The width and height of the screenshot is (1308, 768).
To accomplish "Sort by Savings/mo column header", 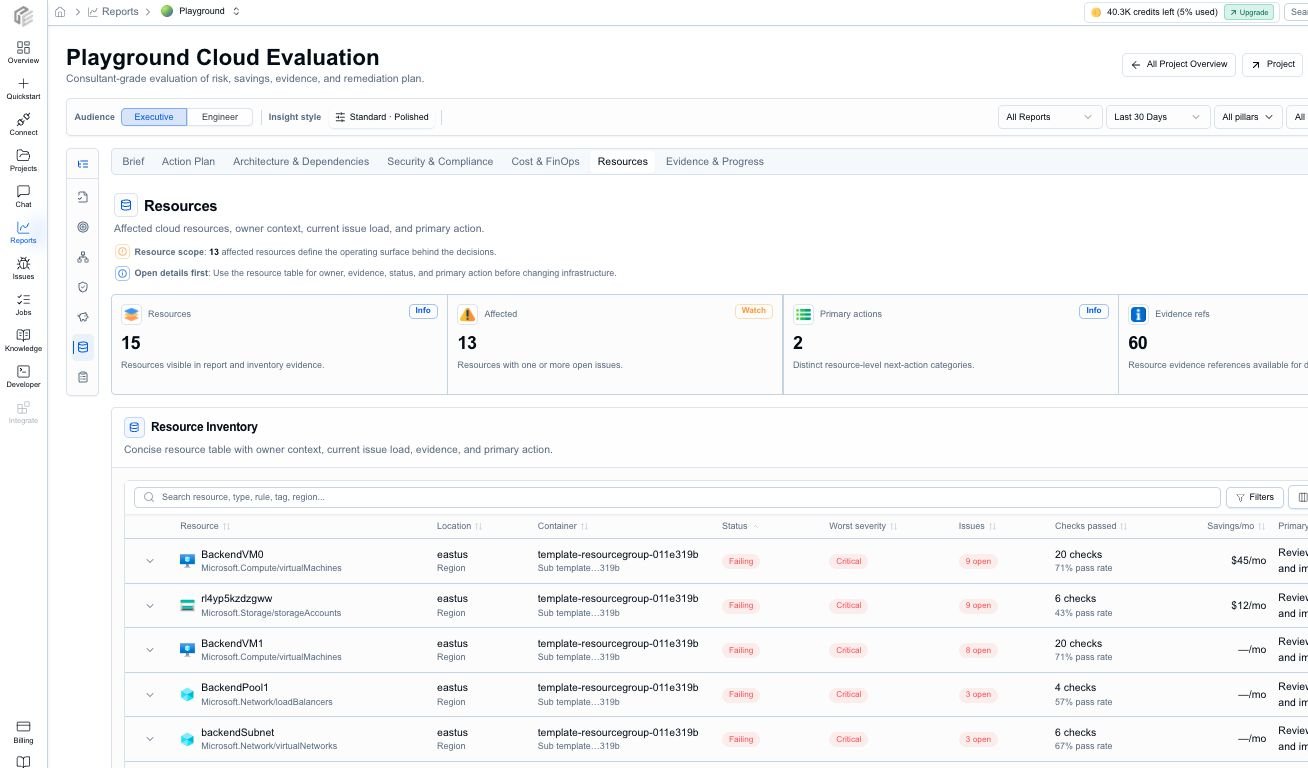I will pos(1236,526).
